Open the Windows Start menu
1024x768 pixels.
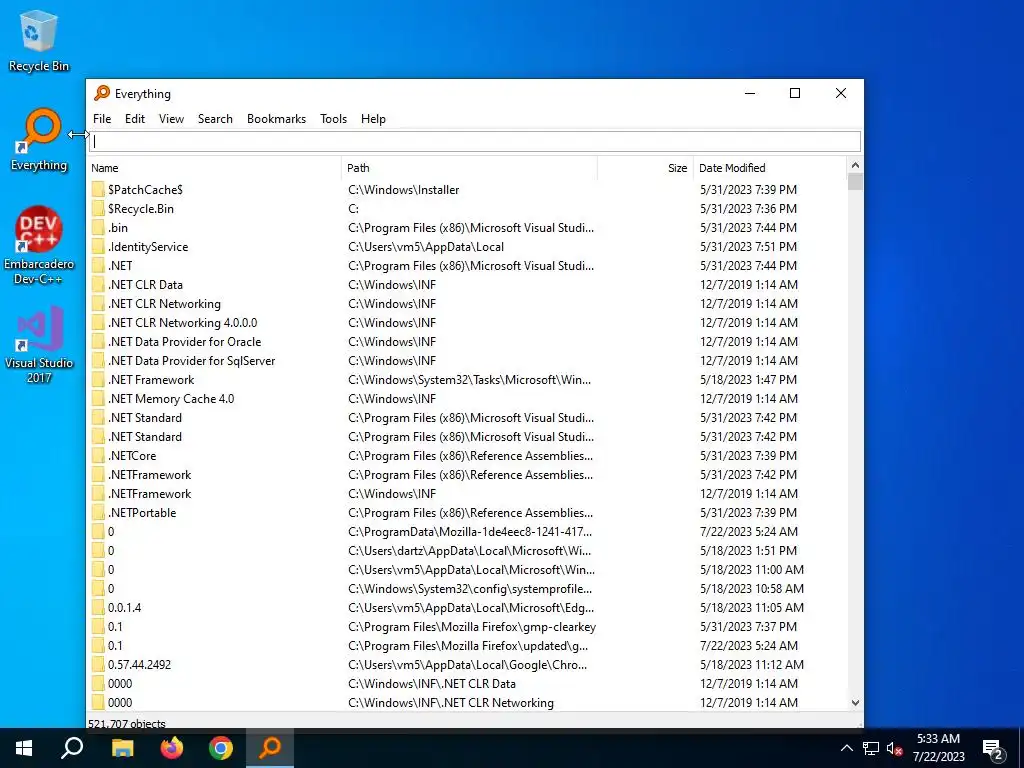click(x=24, y=748)
